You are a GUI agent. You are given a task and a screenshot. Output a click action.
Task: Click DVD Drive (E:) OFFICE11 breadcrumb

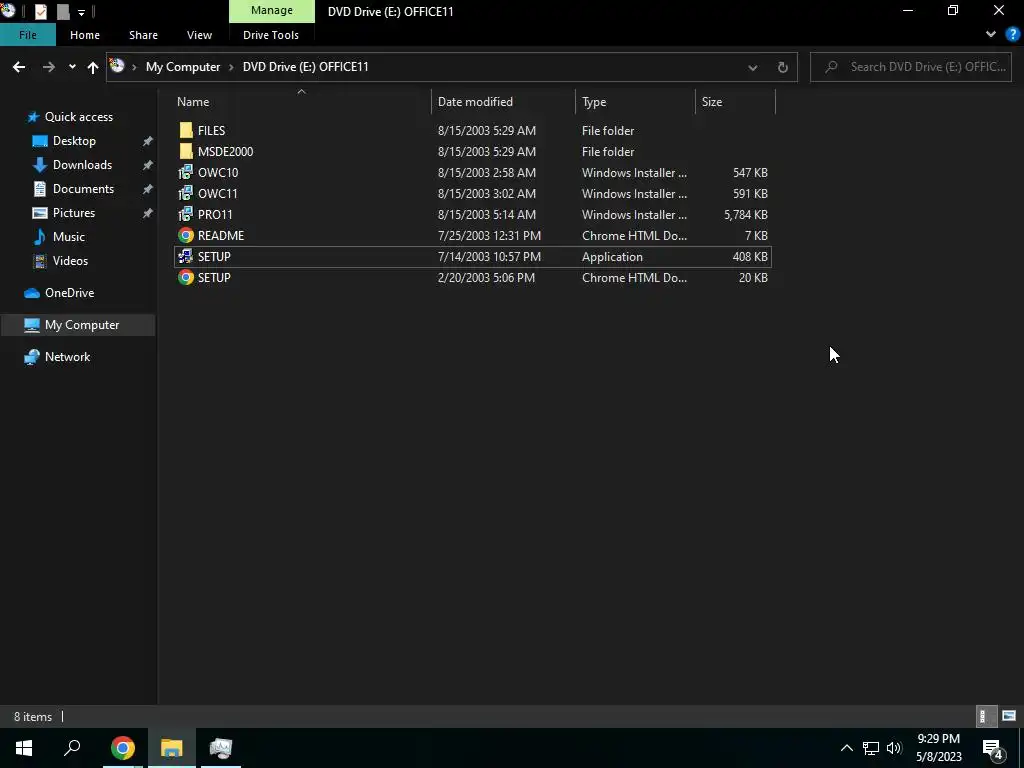(306, 67)
